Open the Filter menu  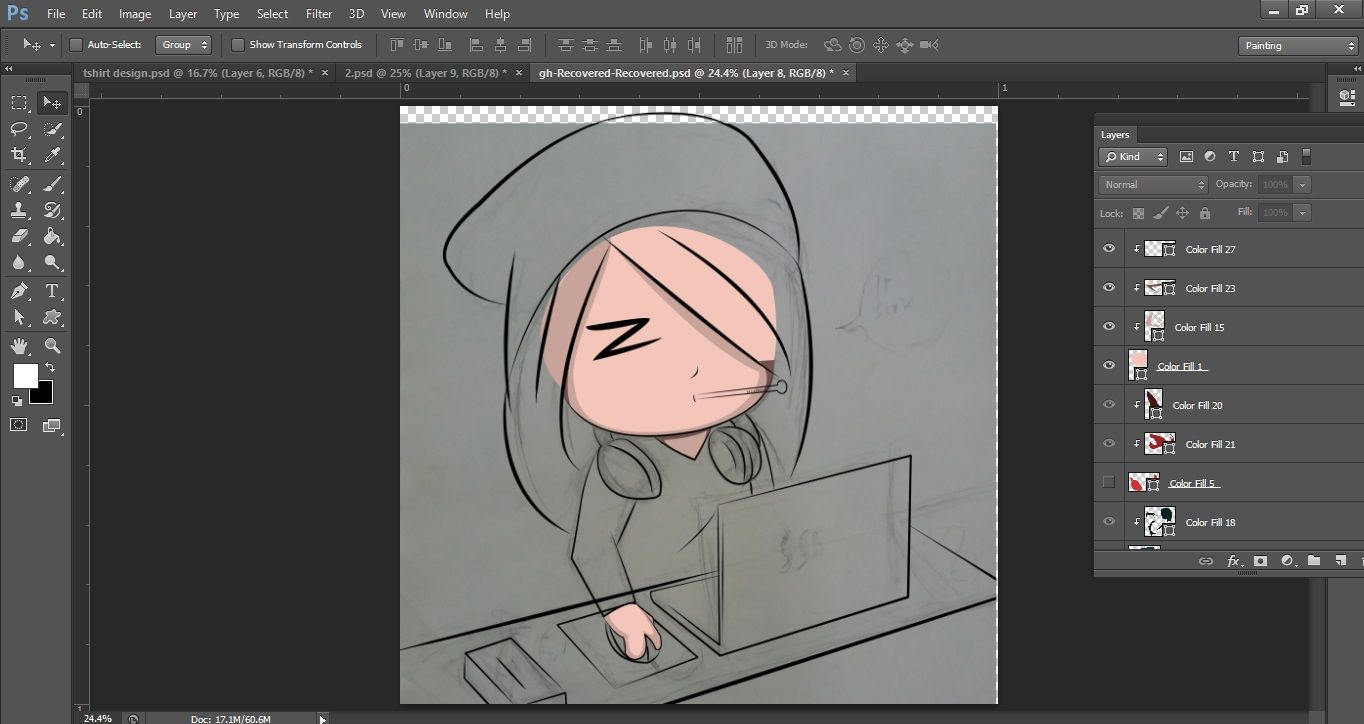point(319,14)
